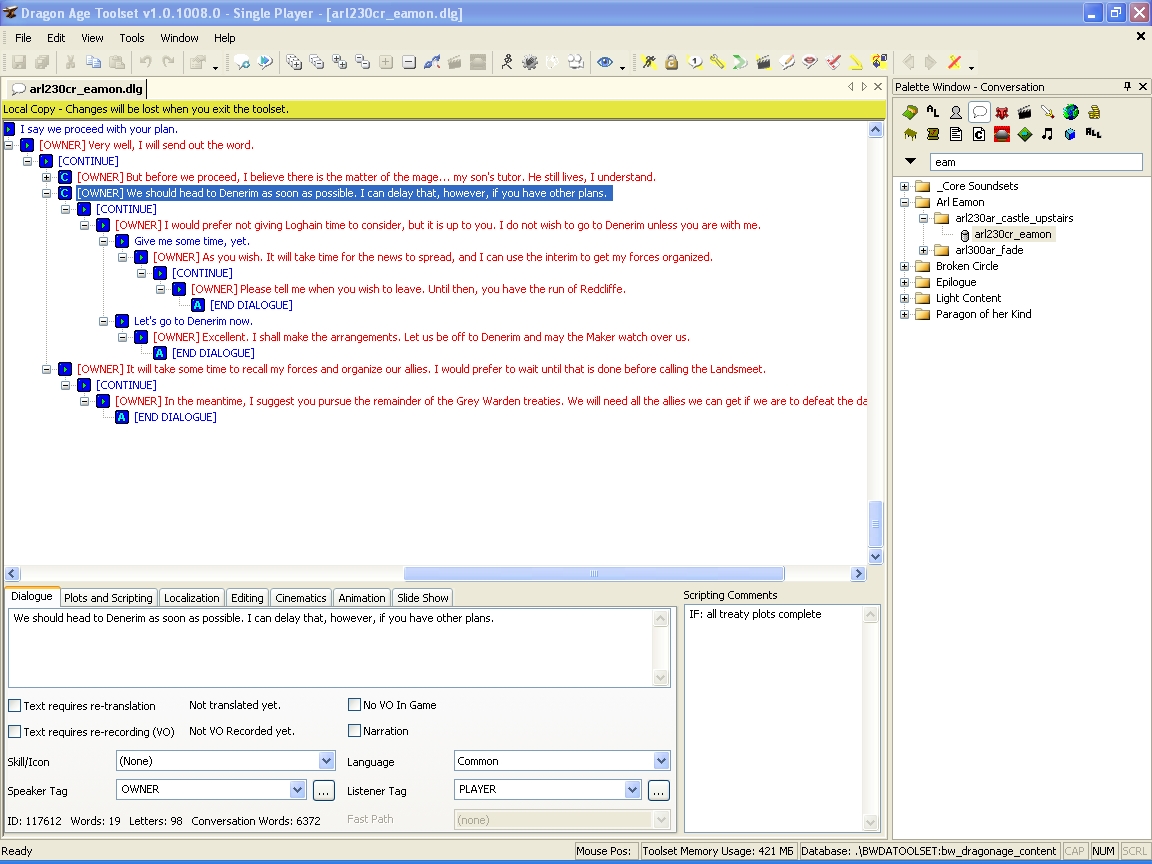This screenshot has width=1152, height=864.
Task: Click the red X icon in toolbar
Action: (x=954, y=62)
